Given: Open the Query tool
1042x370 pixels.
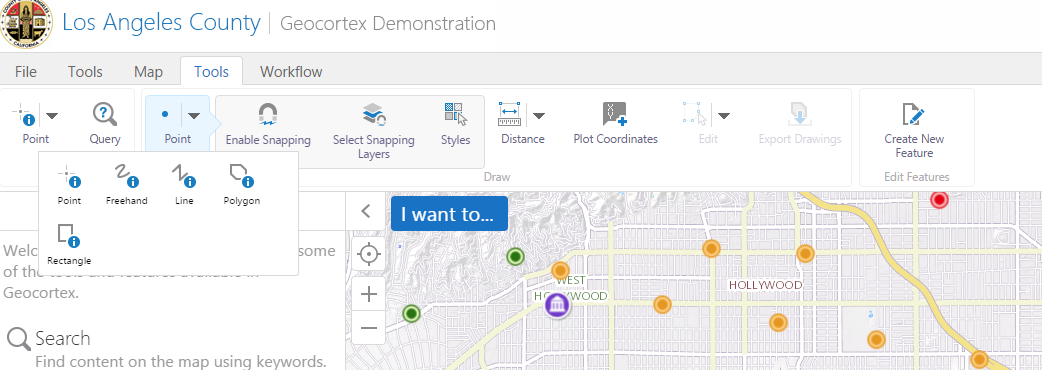Looking at the screenshot, I should [105, 124].
